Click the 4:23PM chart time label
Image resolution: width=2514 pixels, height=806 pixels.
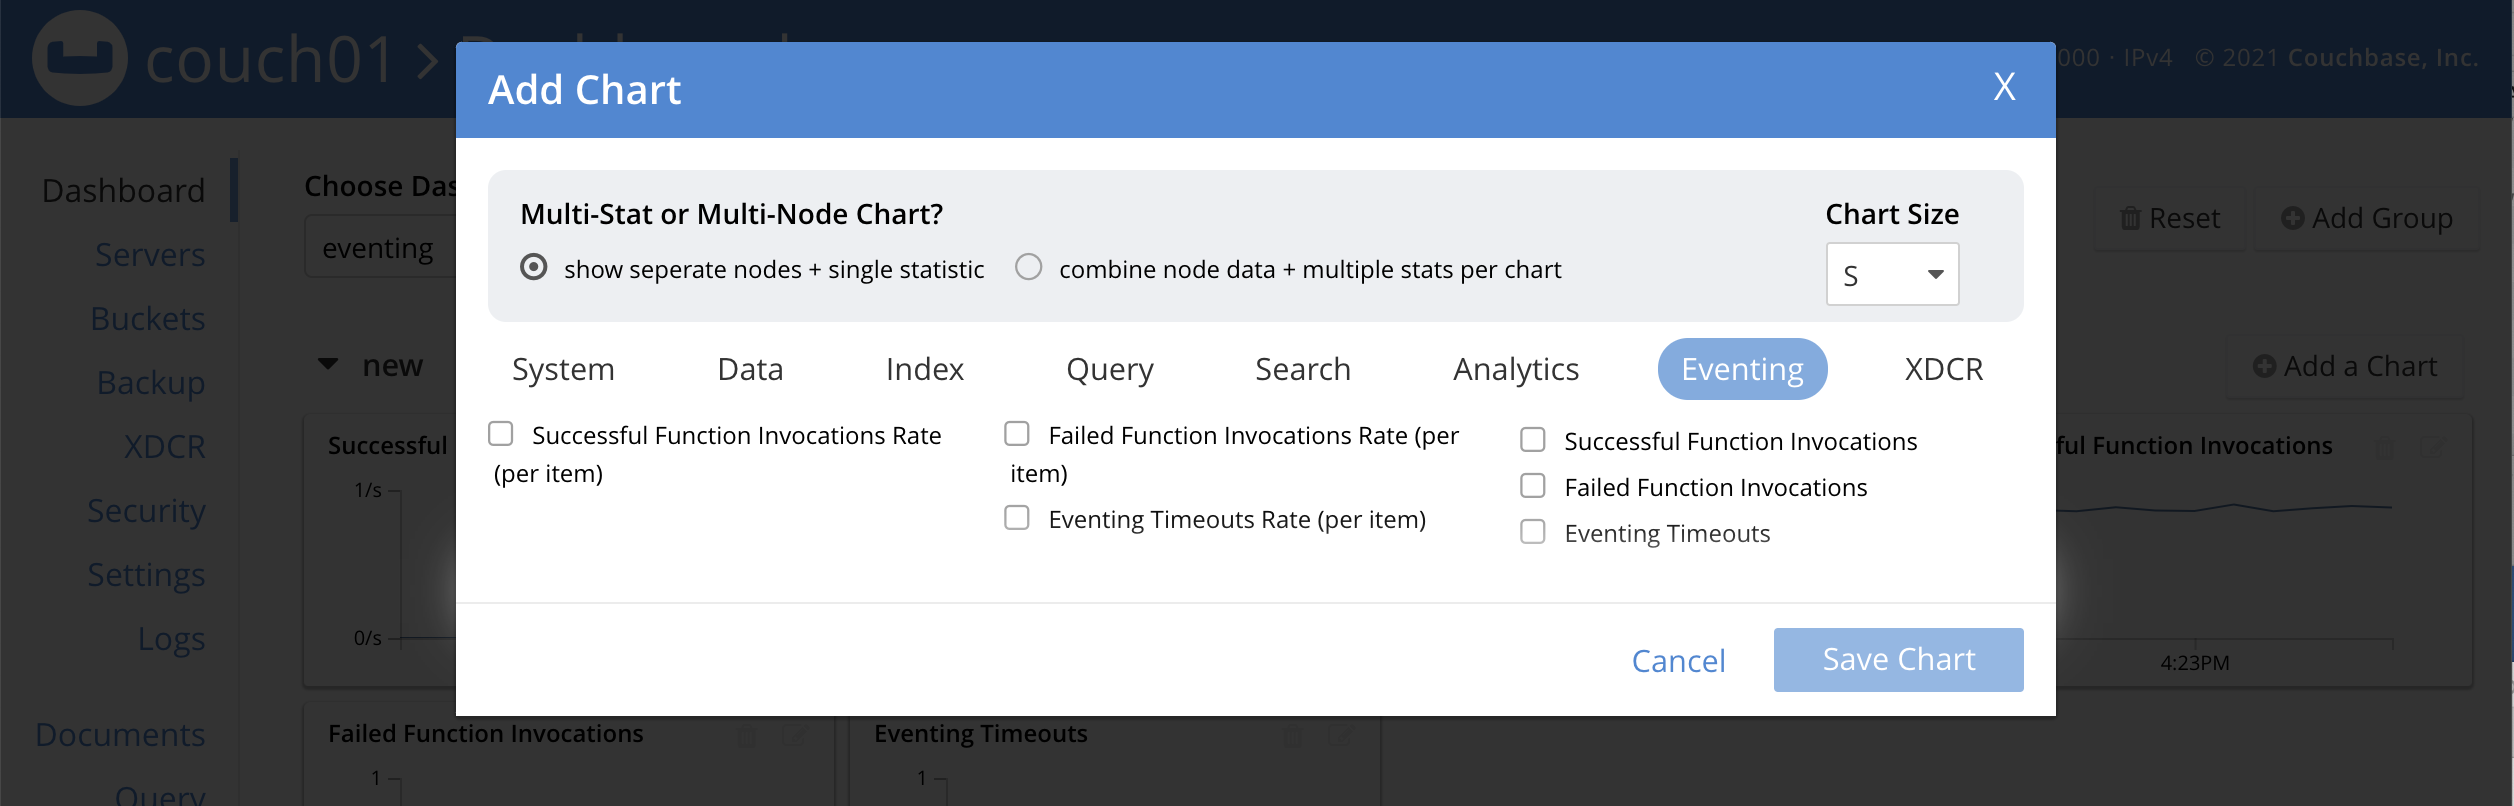point(2195,663)
